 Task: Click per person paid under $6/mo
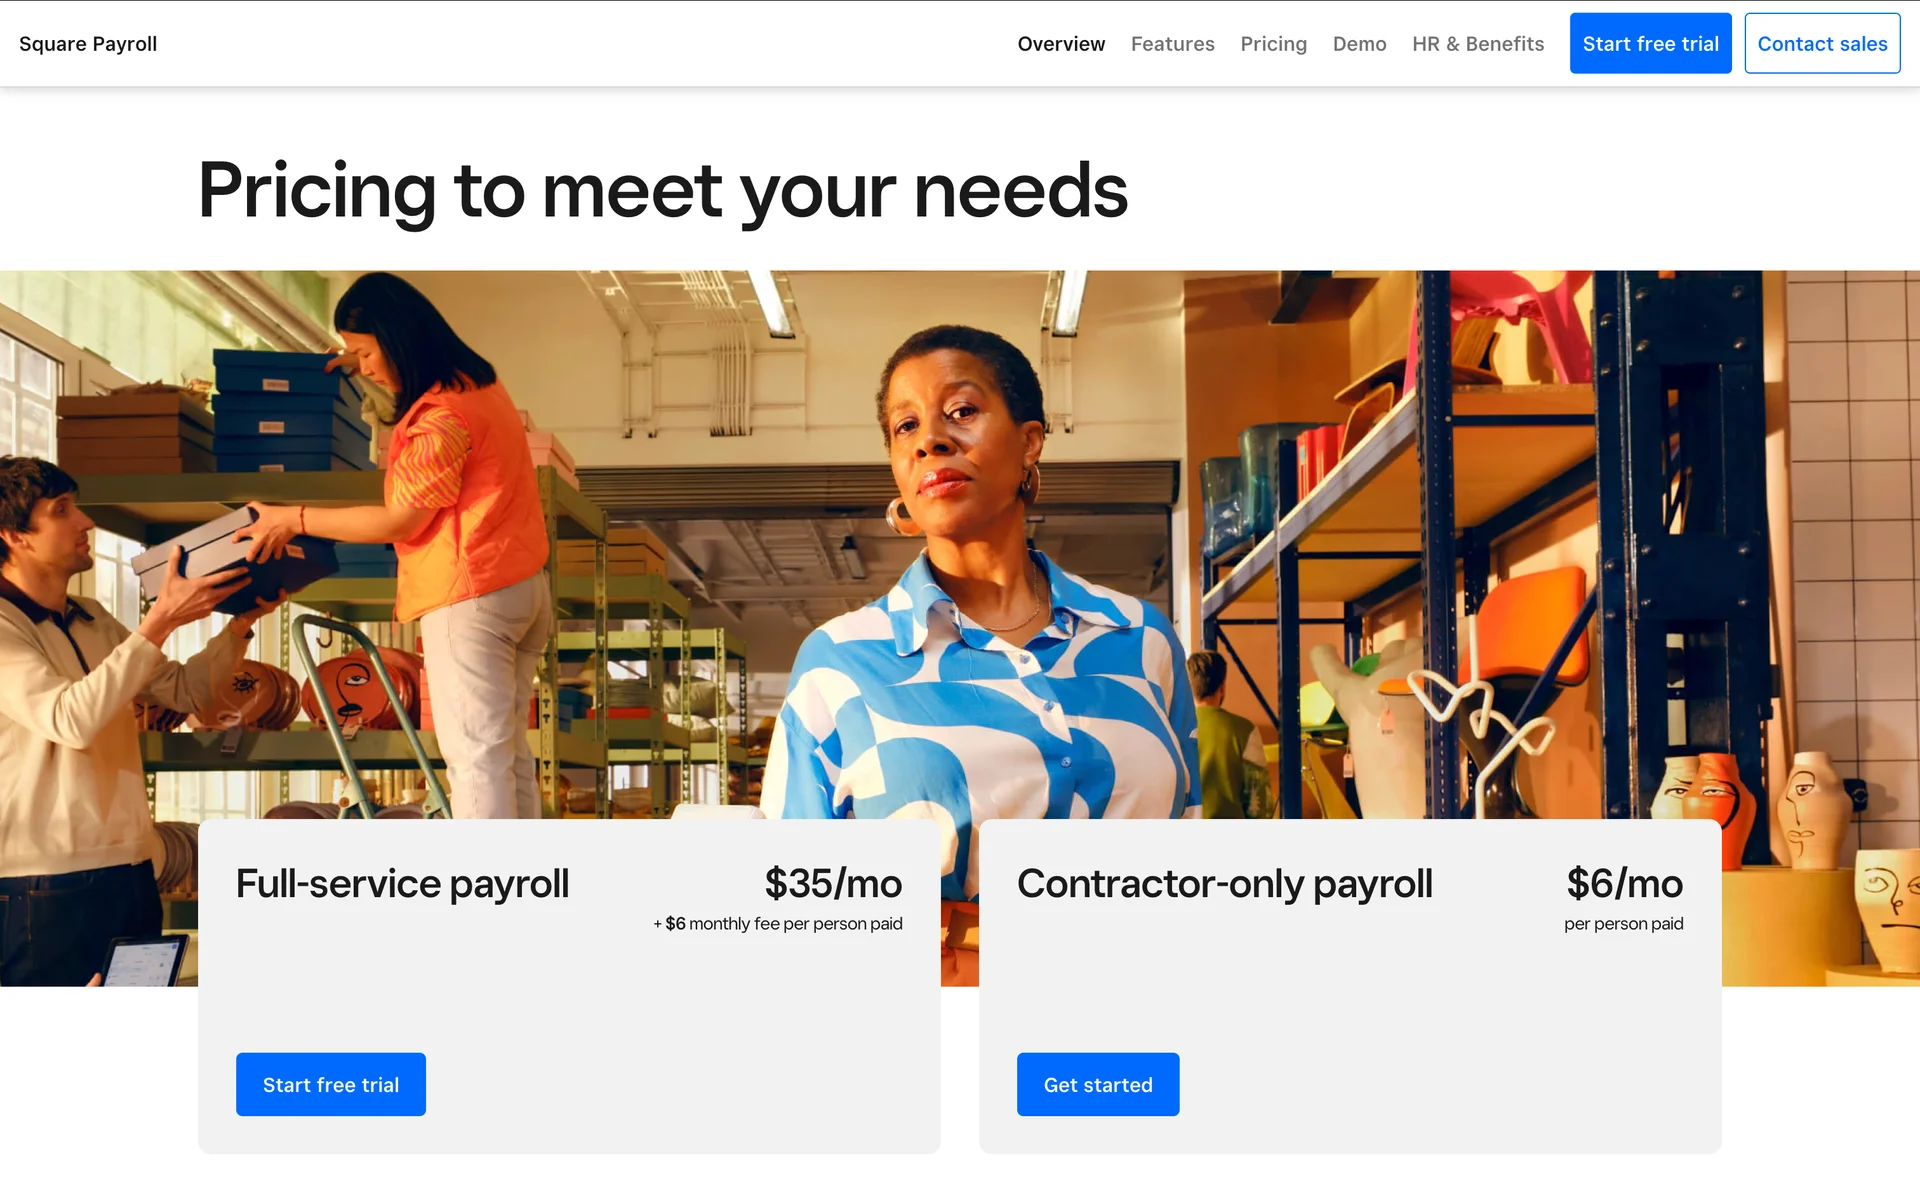click(1624, 924)
